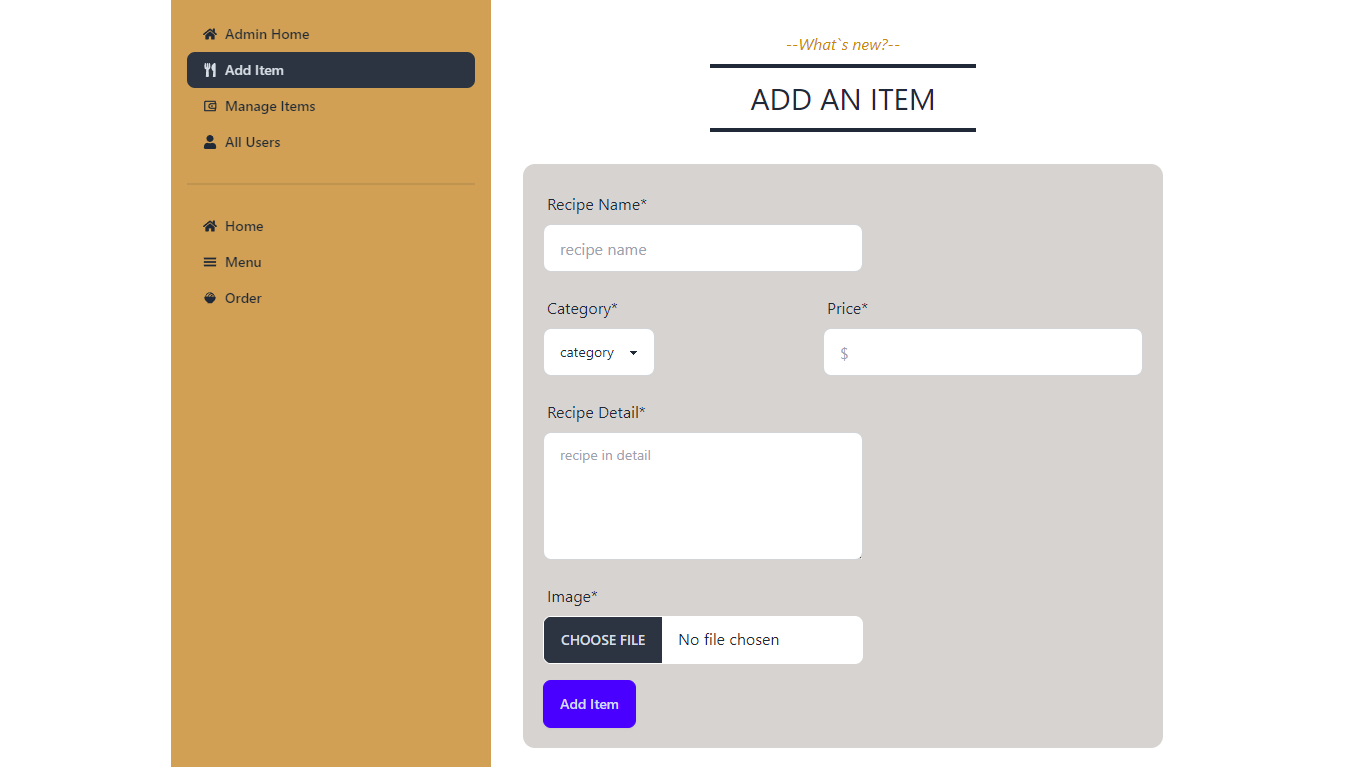The width and height of the screenshot is (1366, 767).
Task: Click the Admin Home house icon
Action: [210, 34]
